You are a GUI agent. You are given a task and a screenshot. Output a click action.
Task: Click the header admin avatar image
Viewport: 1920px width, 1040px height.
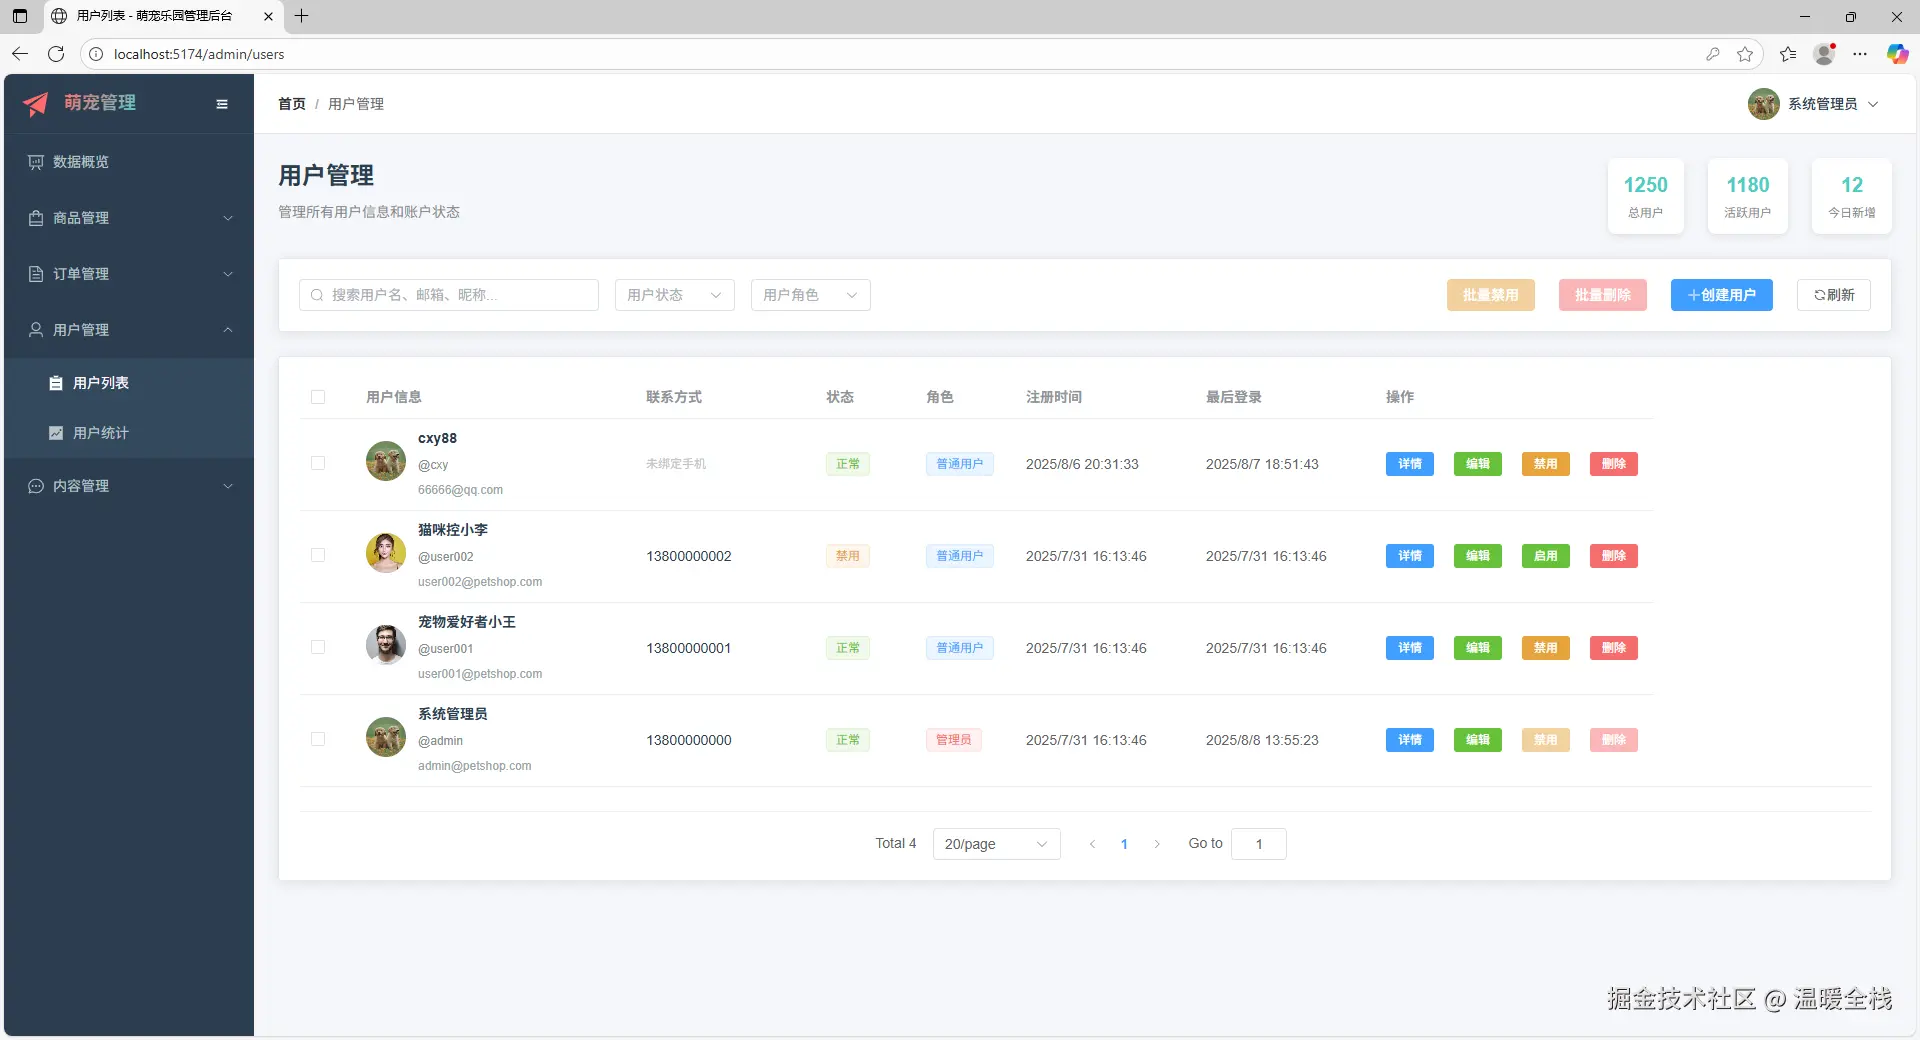click(x=1763, y=104)
